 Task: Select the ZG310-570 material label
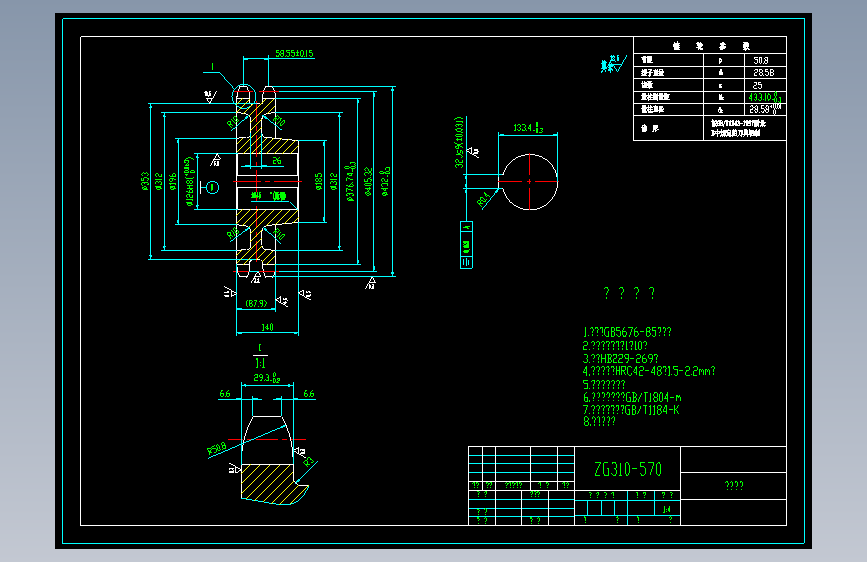tap(628, 470)
